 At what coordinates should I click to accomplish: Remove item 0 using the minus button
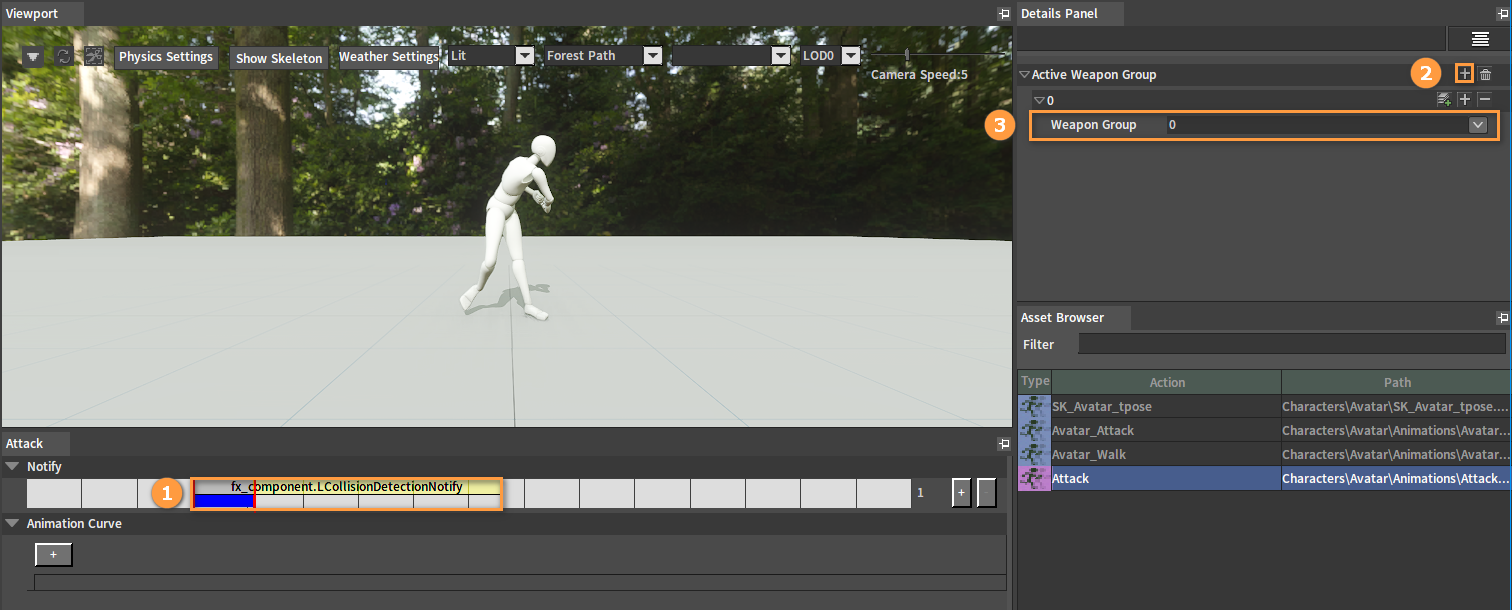click(1485, 100)
